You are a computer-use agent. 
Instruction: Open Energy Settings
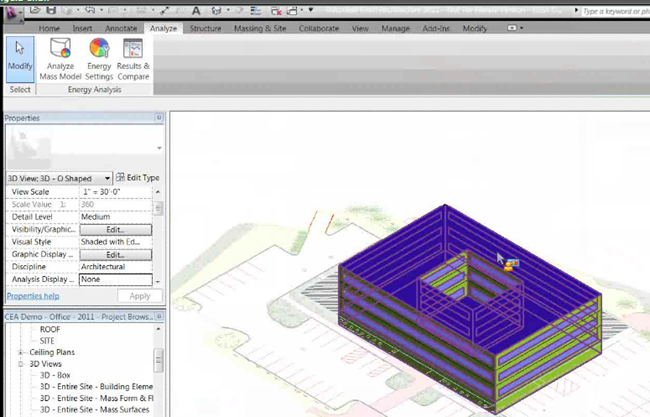99,58
